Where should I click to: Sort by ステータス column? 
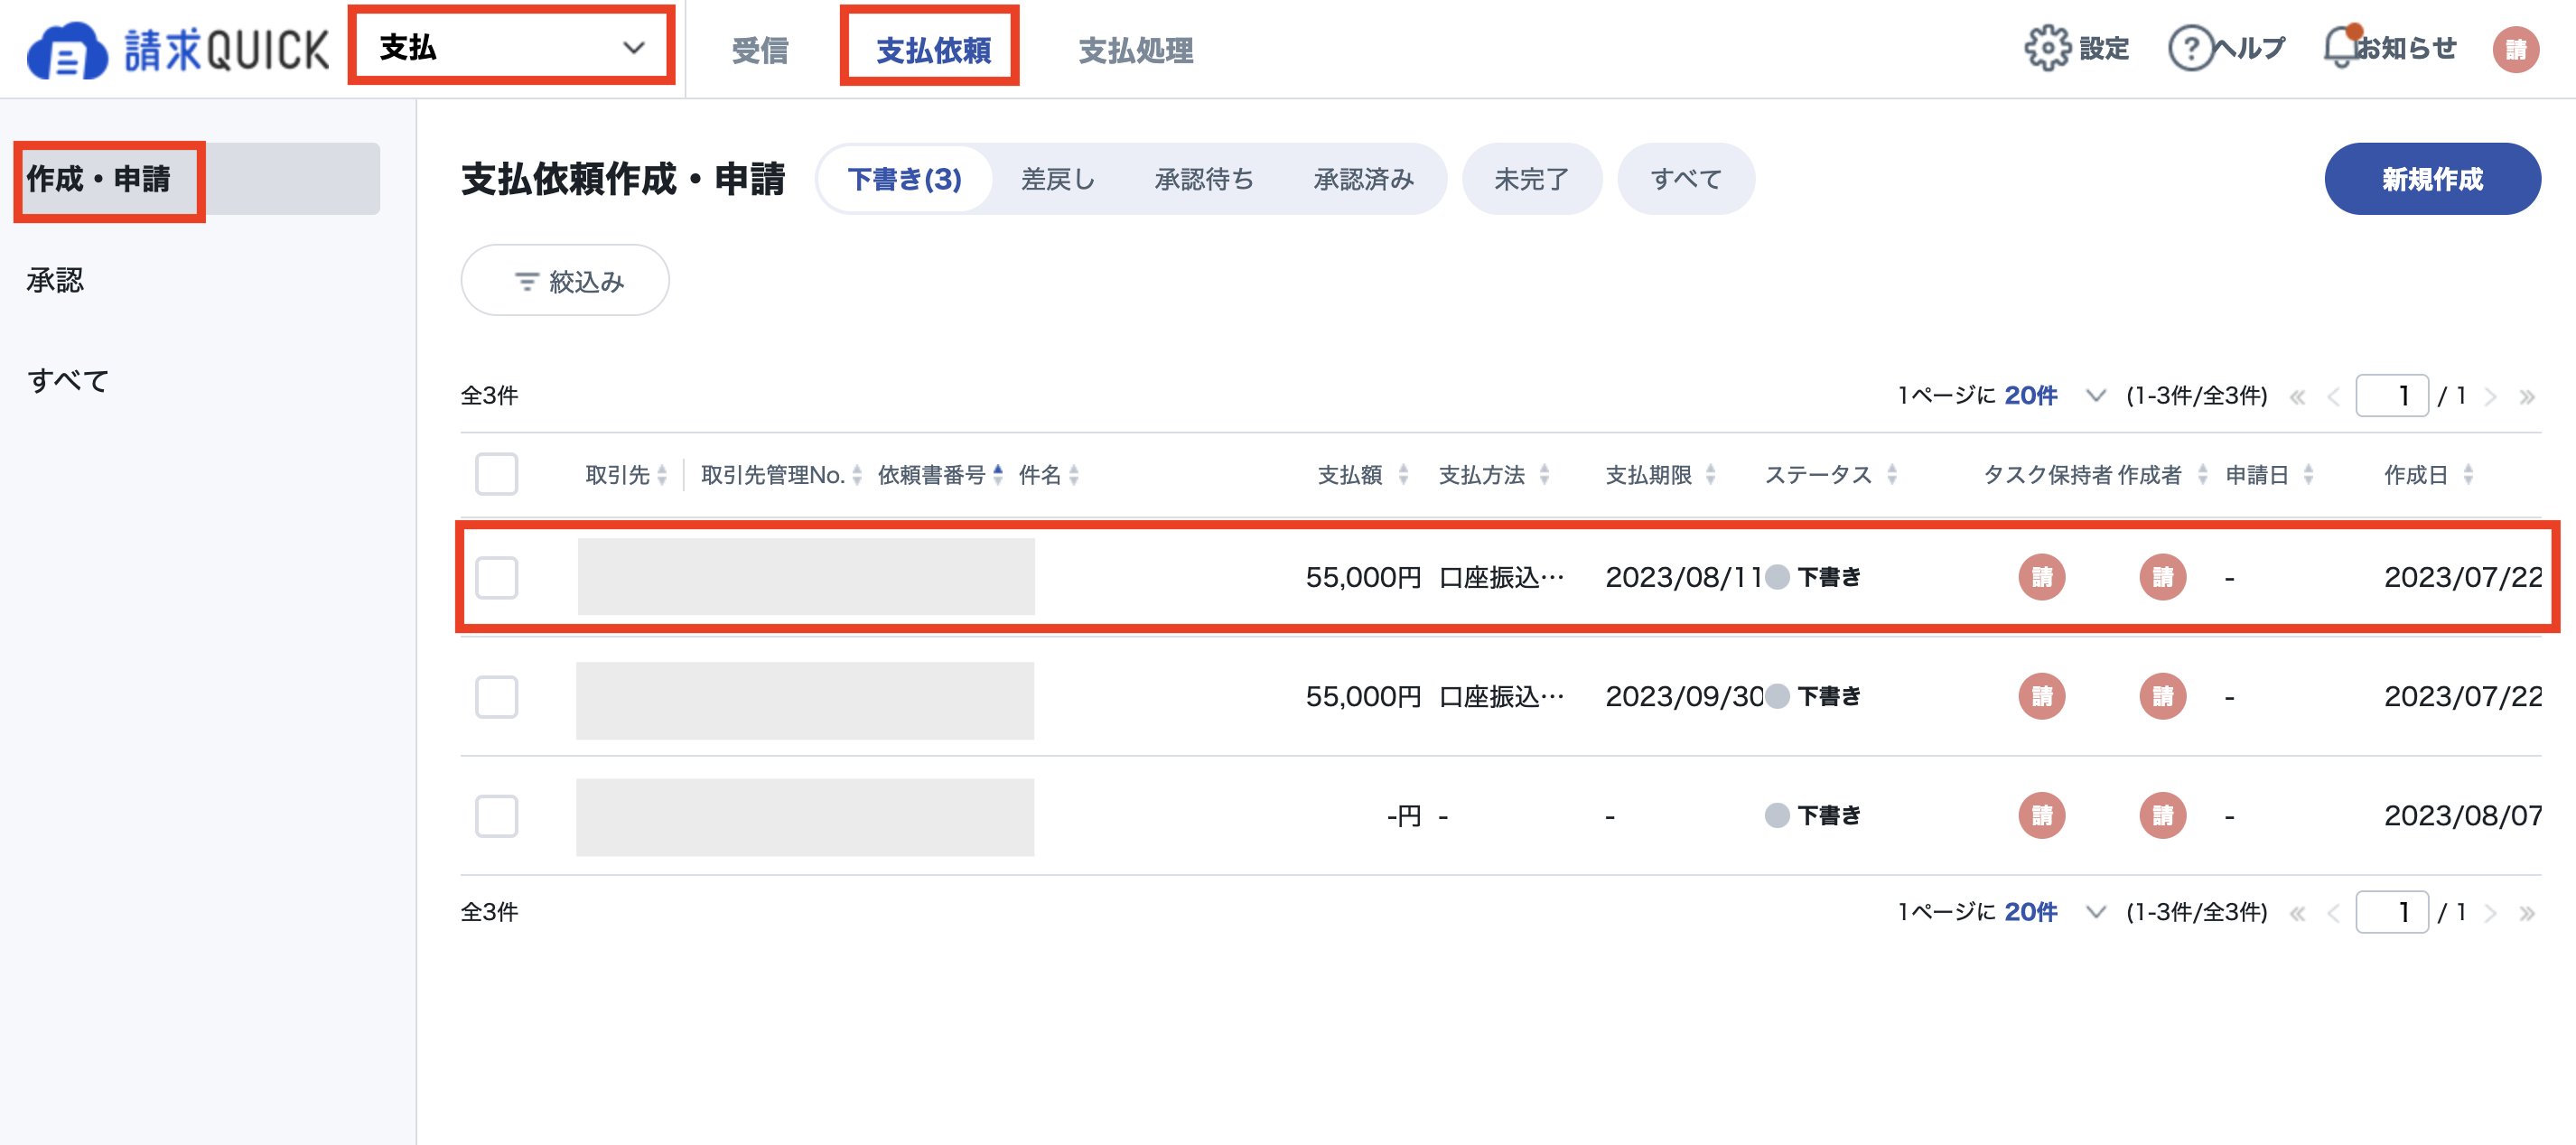tap(1891, 475)
